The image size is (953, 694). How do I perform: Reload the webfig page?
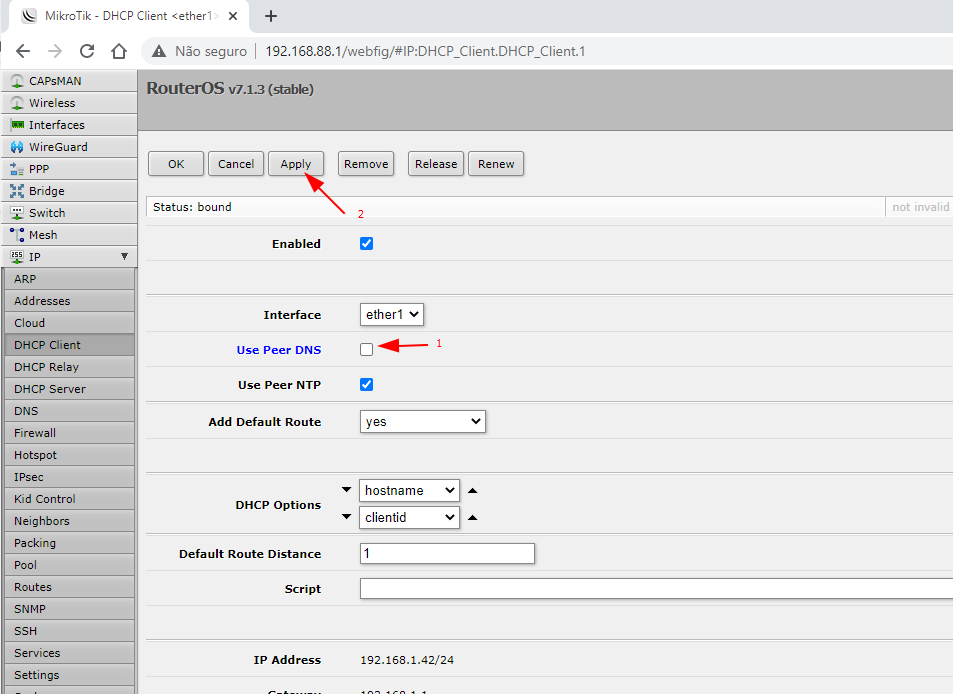point(87,51)
